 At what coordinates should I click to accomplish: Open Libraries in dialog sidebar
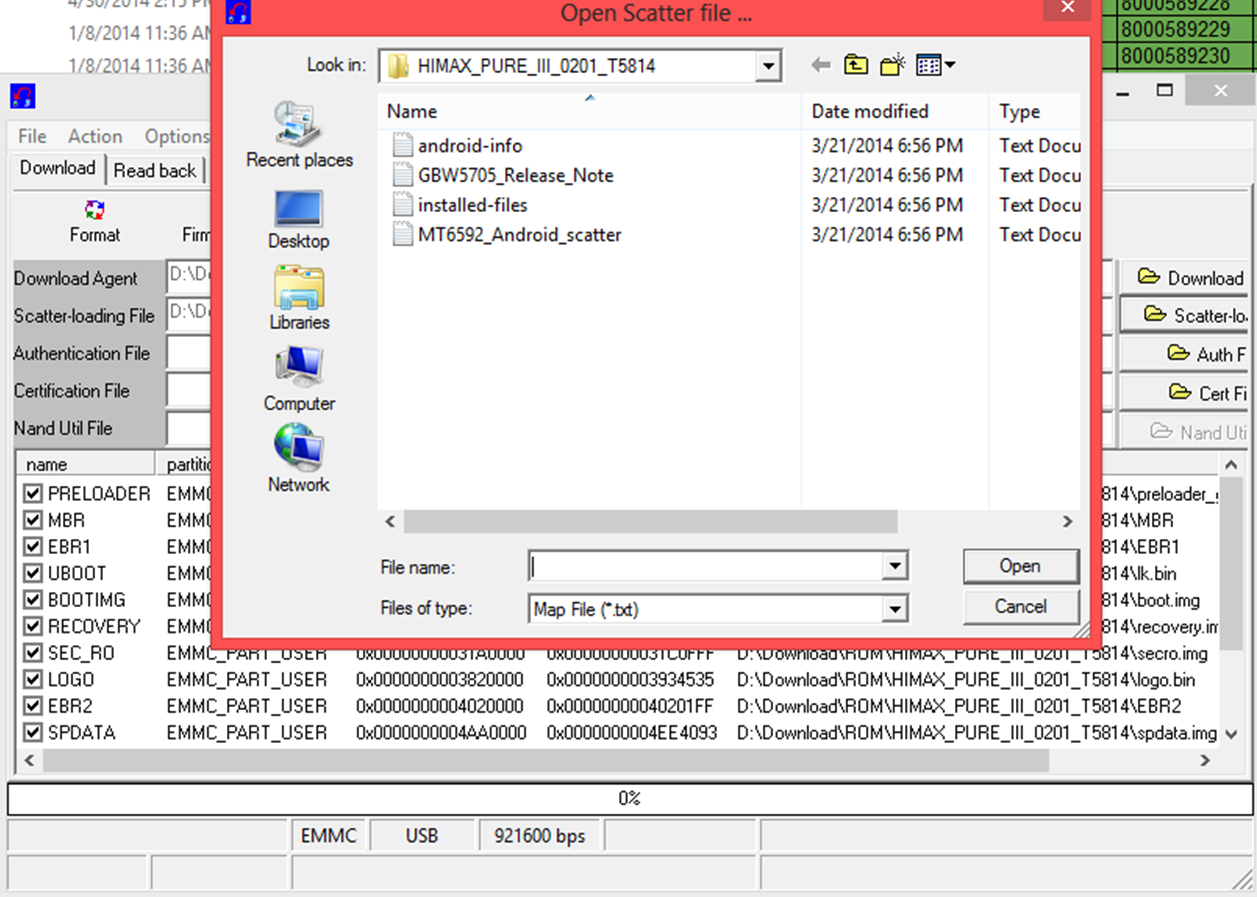pyautogui.click(x=299, y=298)
